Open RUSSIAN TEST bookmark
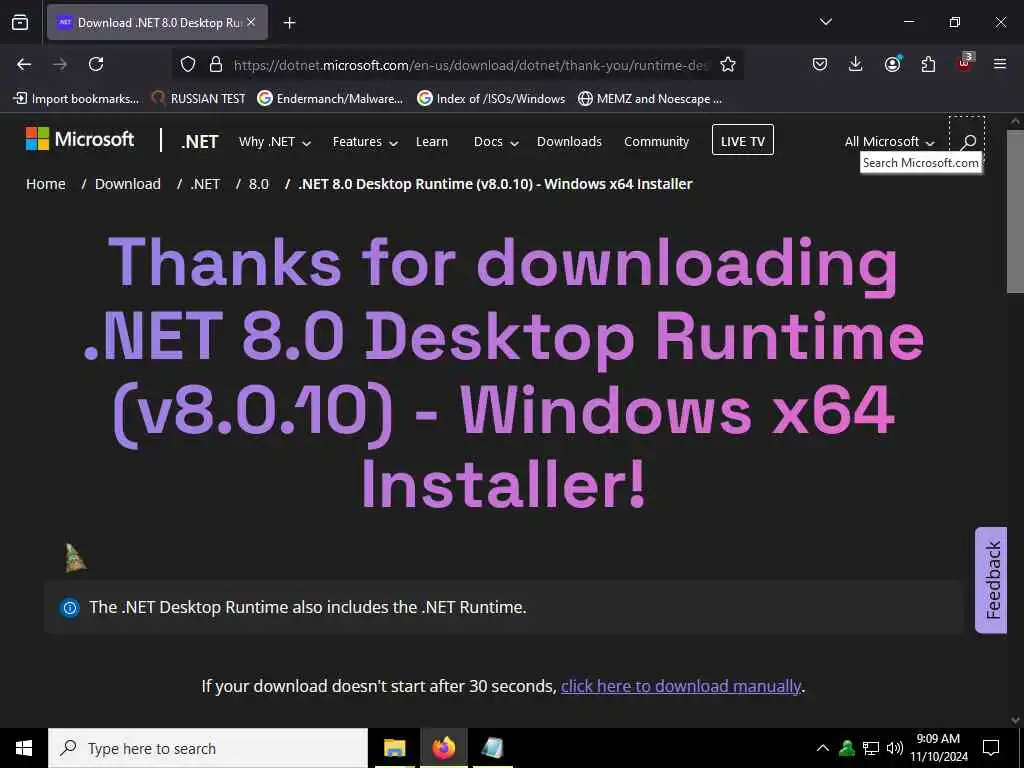This screenshot has height=768, width=1024. click(x=199, y=99)
